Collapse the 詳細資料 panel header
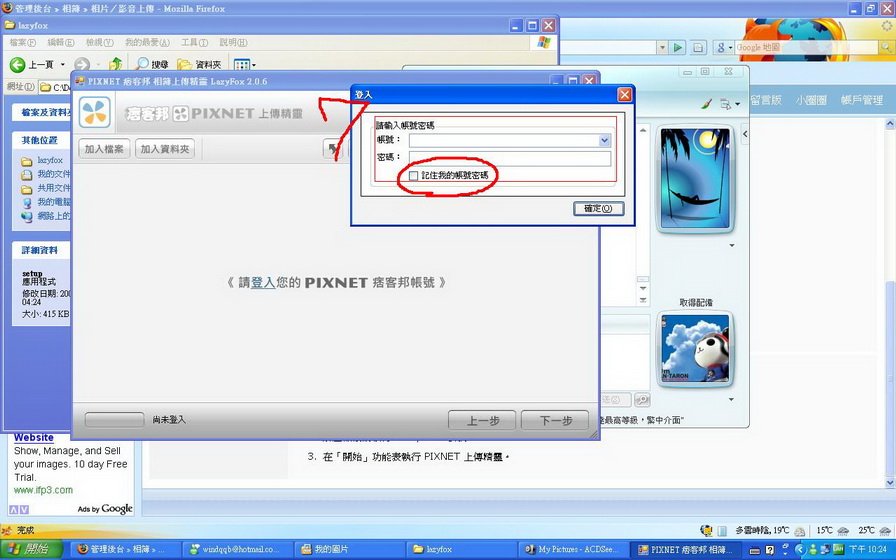Screen dimensions: 896x560 point(41,250)
